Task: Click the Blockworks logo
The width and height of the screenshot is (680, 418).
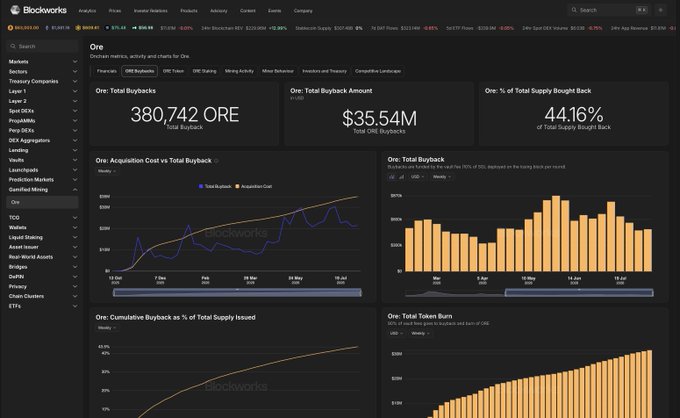Action: [x=39, y=10]
